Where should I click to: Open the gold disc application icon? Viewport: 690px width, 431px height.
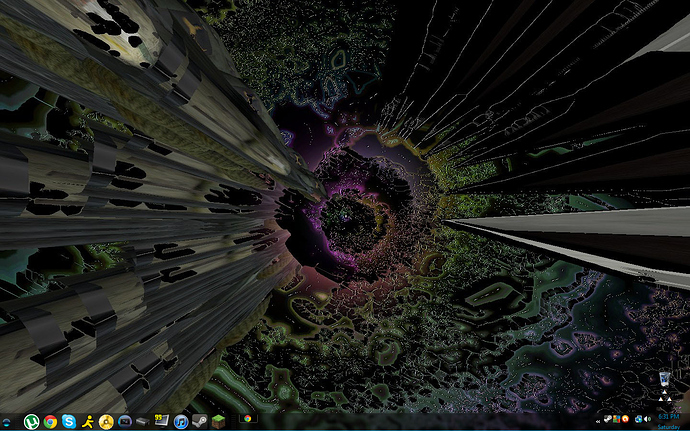[106, 422]
